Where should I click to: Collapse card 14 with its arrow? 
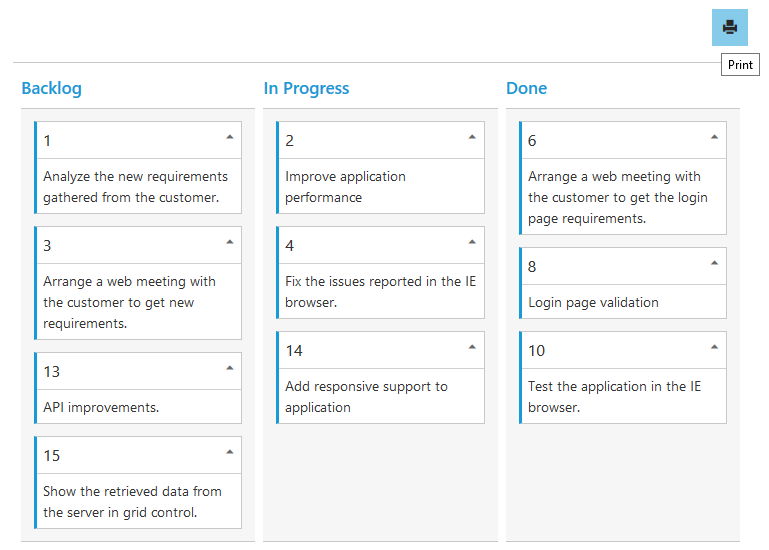click(x=472, y=347)
